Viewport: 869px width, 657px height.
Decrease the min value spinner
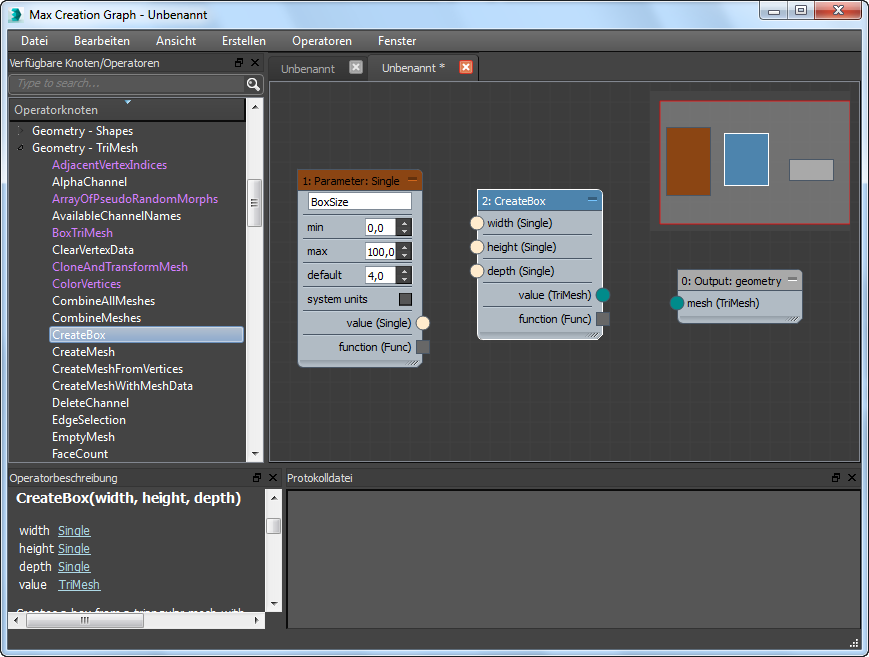tap(405, 231)
